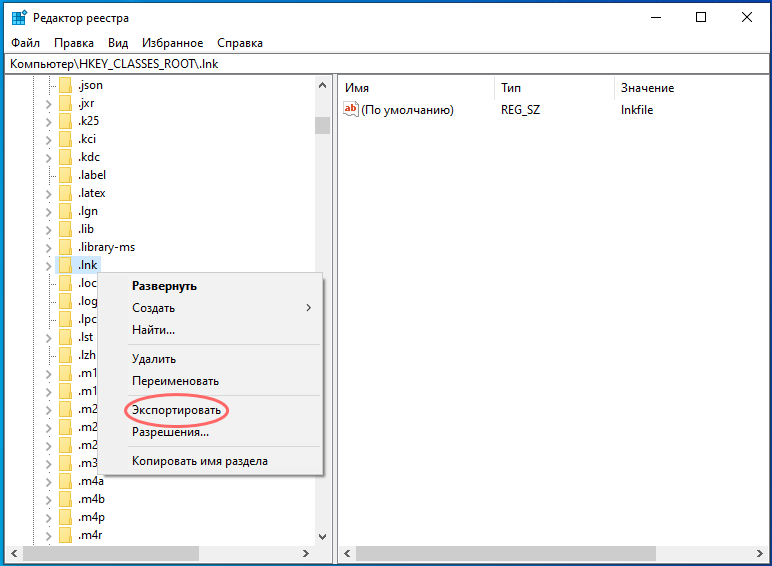Select the .json key label
This screenshot has width=772, height=566.
point(90,85)
